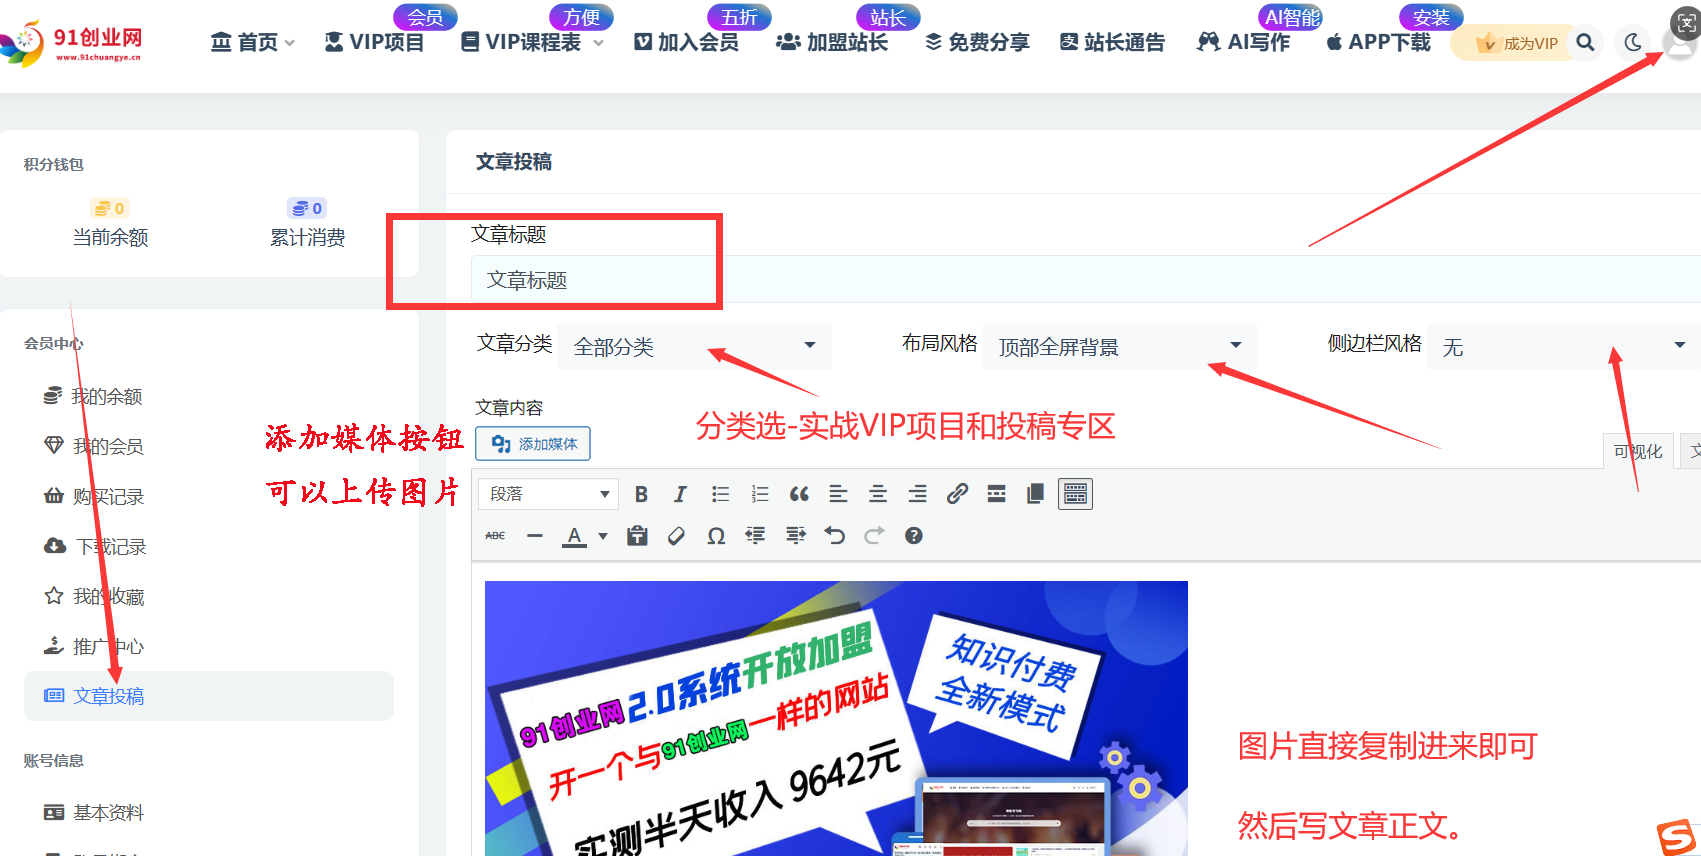Open the 首页 navigation menu
This screenshot has width=1701, height=856.
[252, 42]
